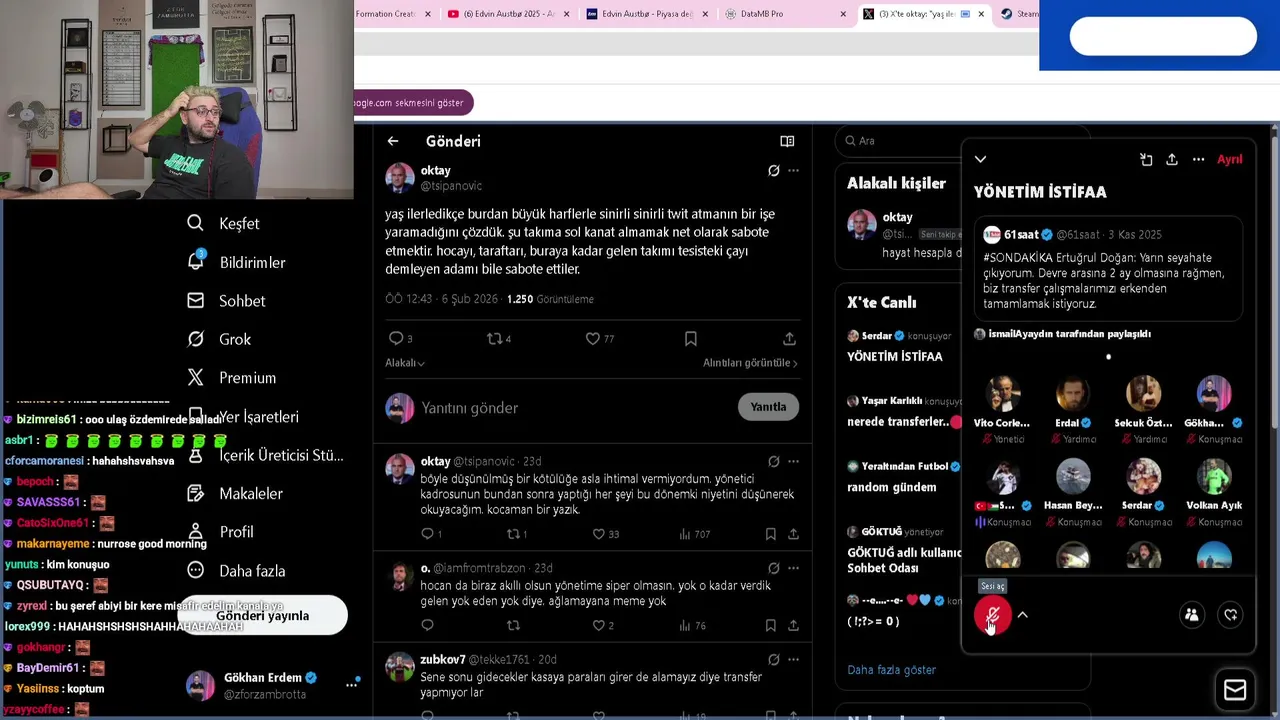Open Yeraltından Futbol random gündem space
Screen dimensions: 1280x720
pos(903,477)
